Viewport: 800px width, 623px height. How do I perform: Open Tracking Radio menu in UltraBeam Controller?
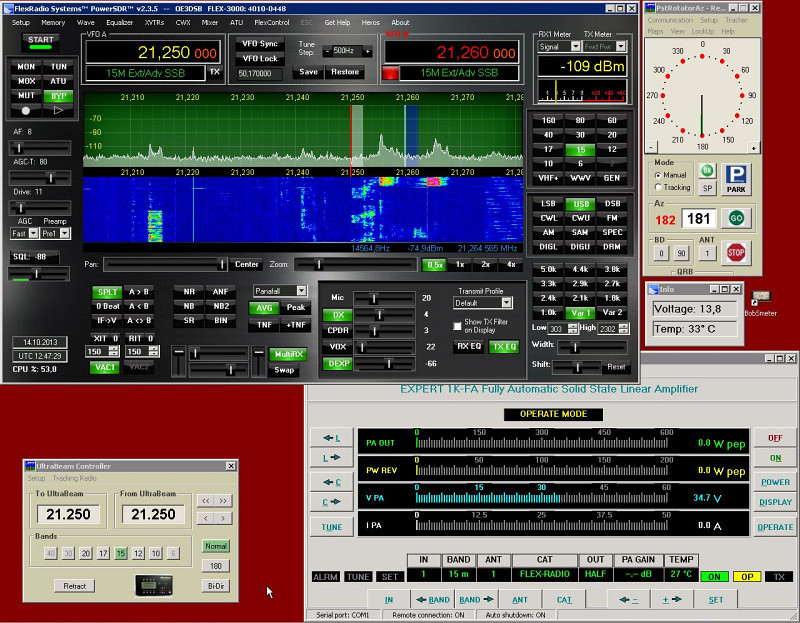[x=74, y=478]
